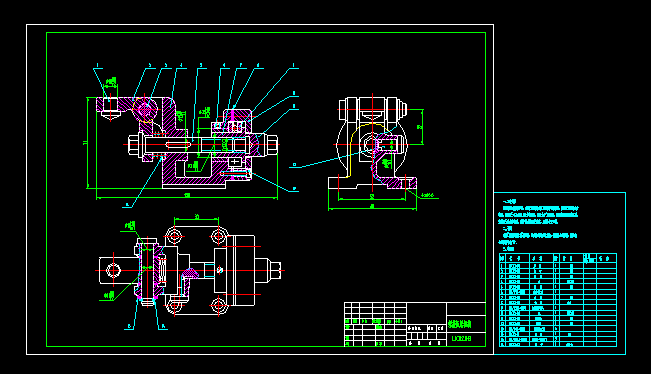
Task: Click the cyan parts list table
Action: [x=558, y=300]
